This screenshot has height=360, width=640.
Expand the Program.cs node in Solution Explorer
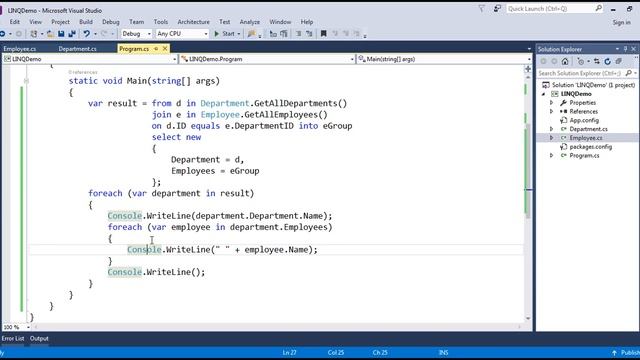(551, 156)
